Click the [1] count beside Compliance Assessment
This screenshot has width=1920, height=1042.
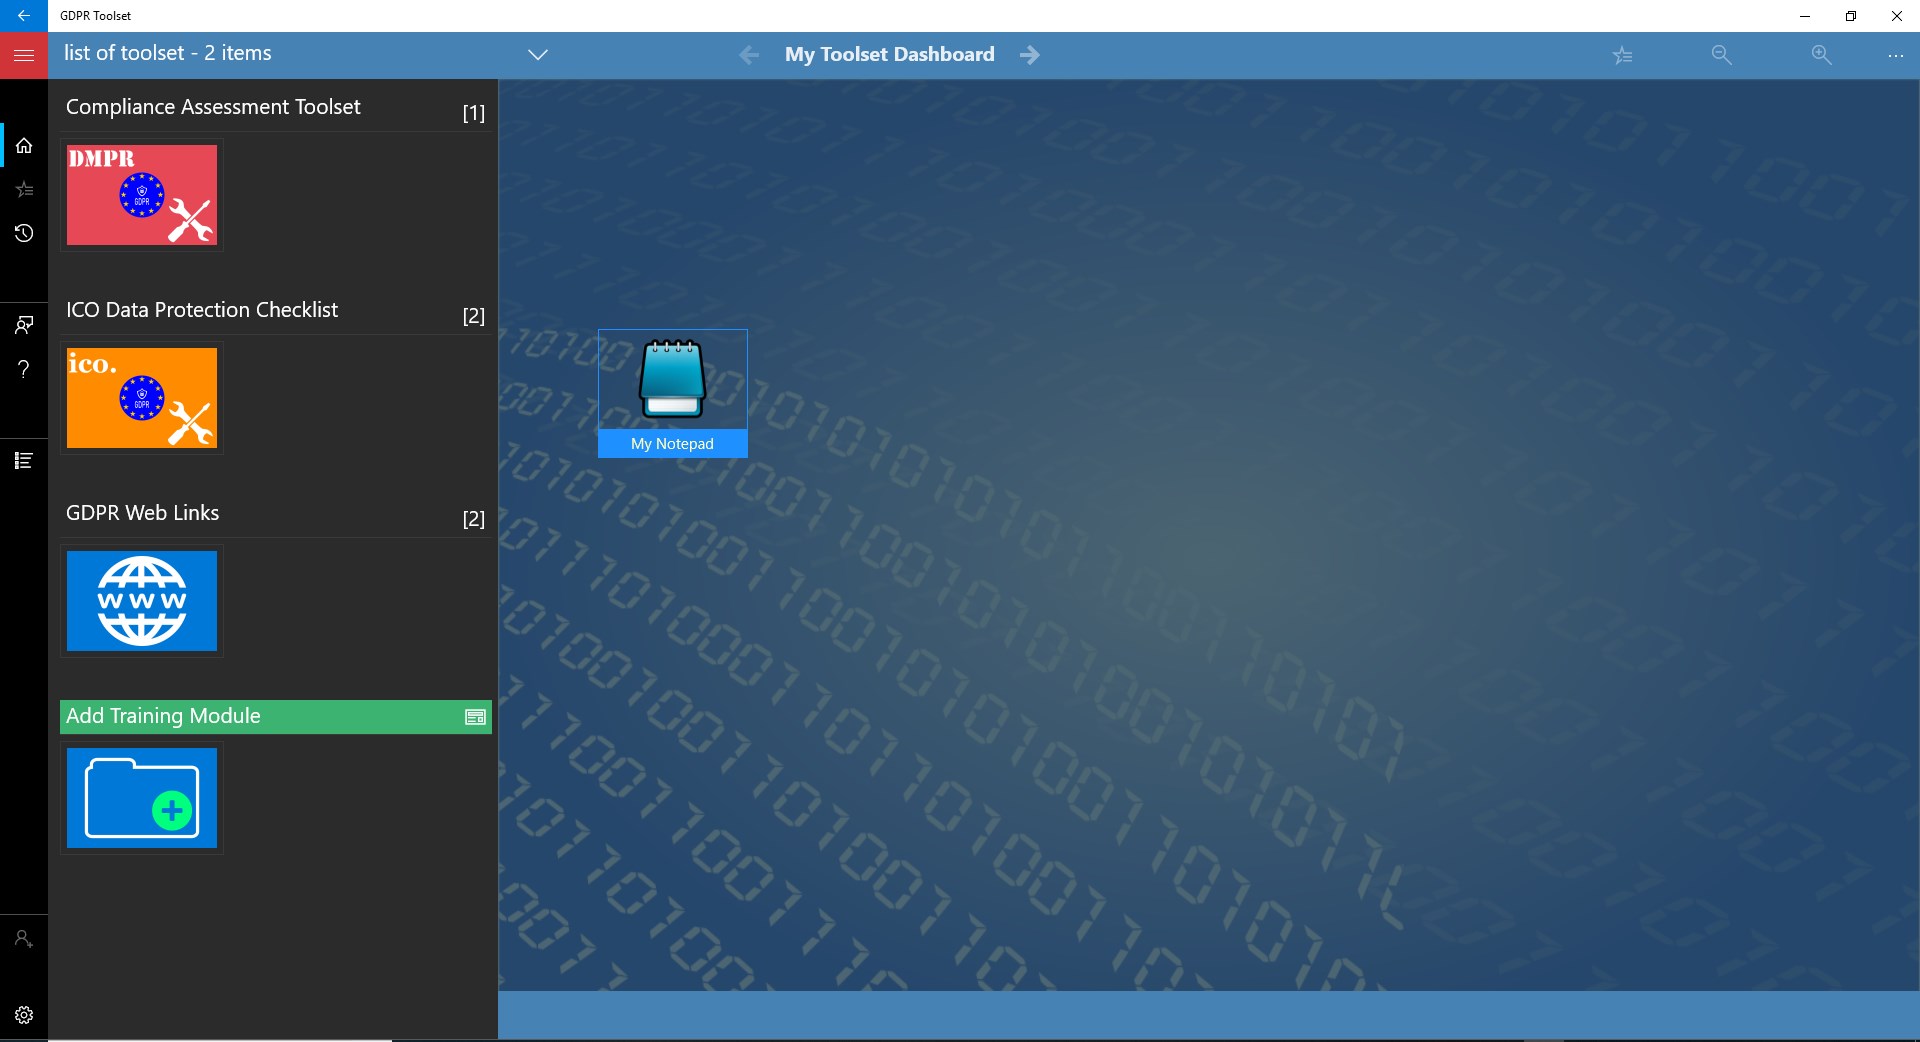474,113
